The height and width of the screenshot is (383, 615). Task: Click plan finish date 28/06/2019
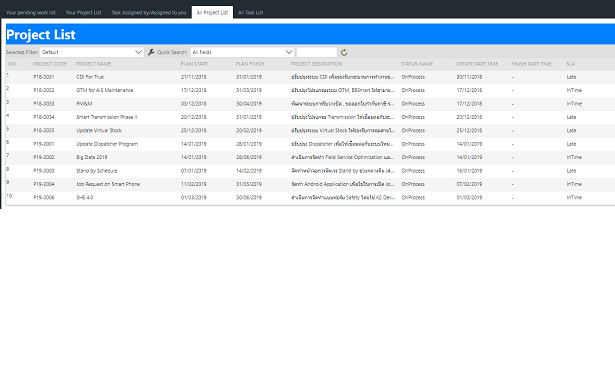(249, 157)
